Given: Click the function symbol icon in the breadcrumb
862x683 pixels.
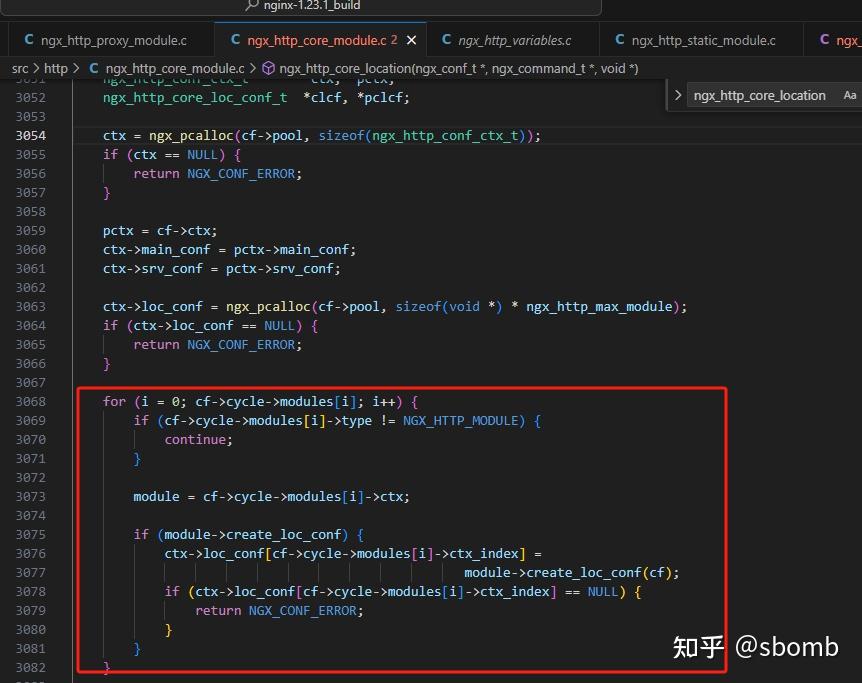Looking at the screenshot, I should pyautogui.click(x=268, y=68).
